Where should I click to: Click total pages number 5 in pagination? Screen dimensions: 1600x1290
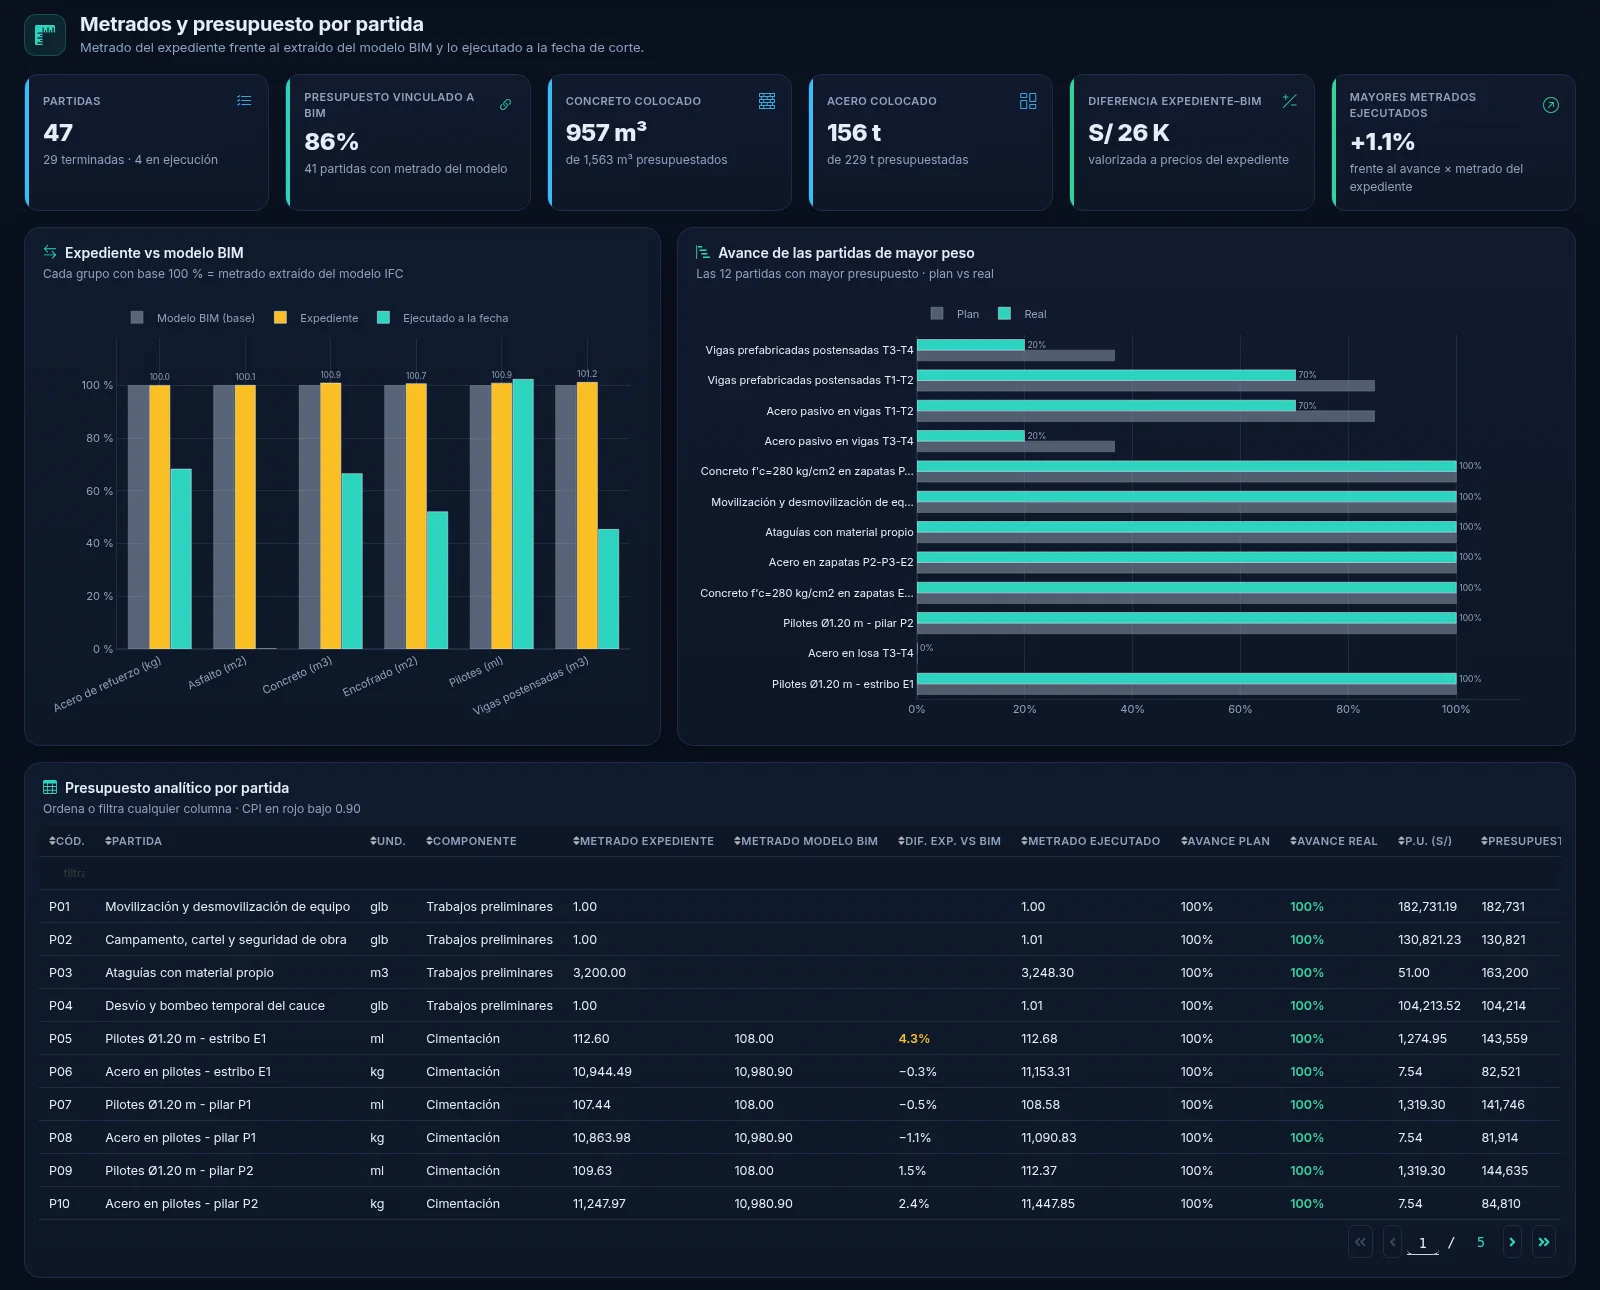1481,1242
